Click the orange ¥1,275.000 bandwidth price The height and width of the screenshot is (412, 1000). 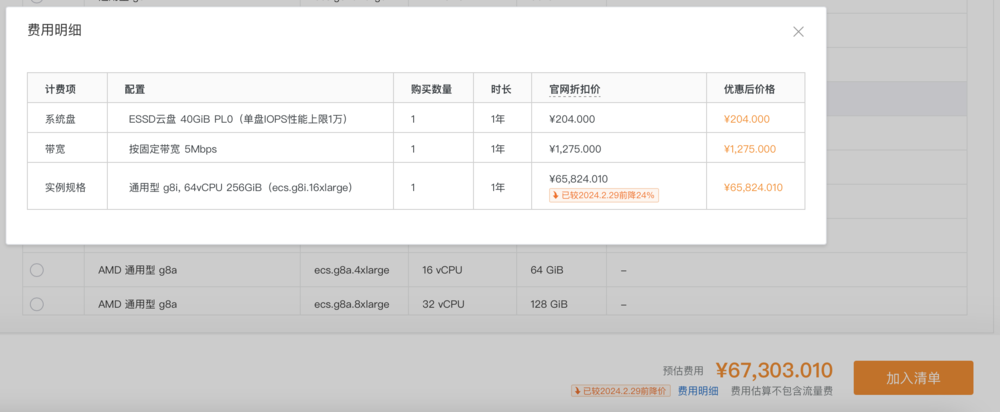749,149
